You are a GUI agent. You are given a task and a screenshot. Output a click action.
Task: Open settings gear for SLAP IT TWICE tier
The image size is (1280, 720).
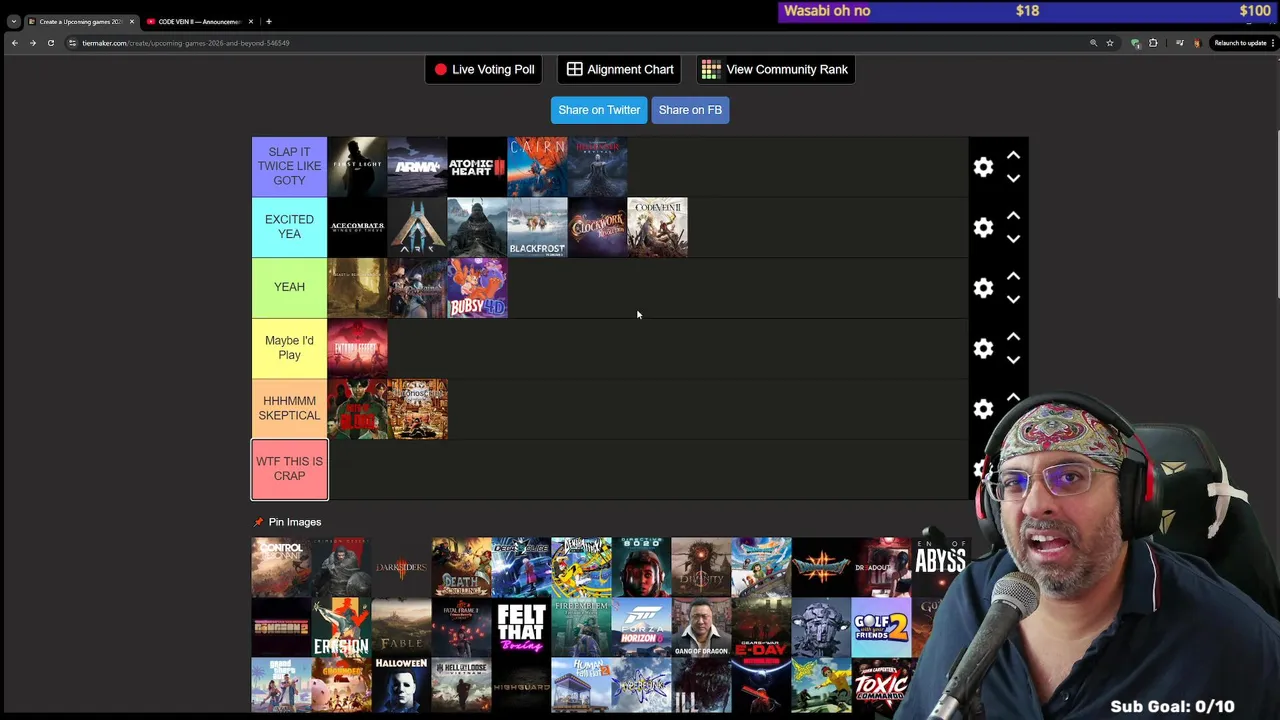(x=983, y=167)
